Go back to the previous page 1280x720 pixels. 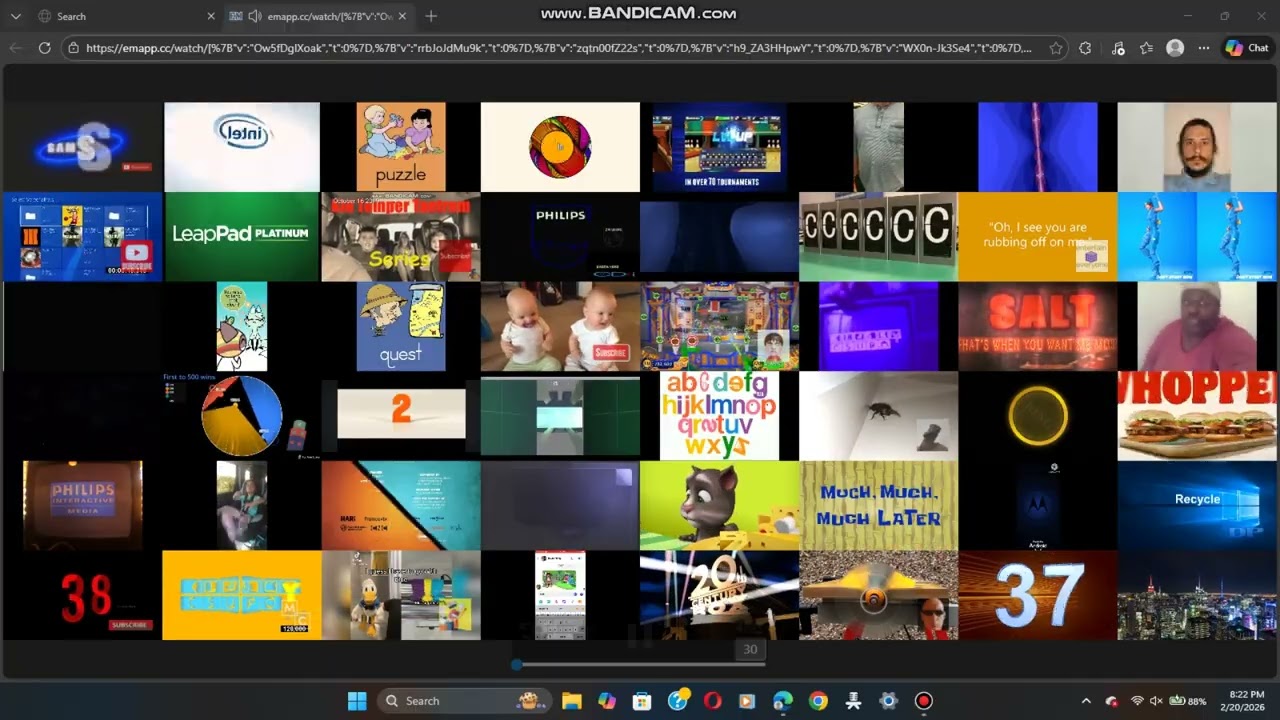(x=16, y=47)
